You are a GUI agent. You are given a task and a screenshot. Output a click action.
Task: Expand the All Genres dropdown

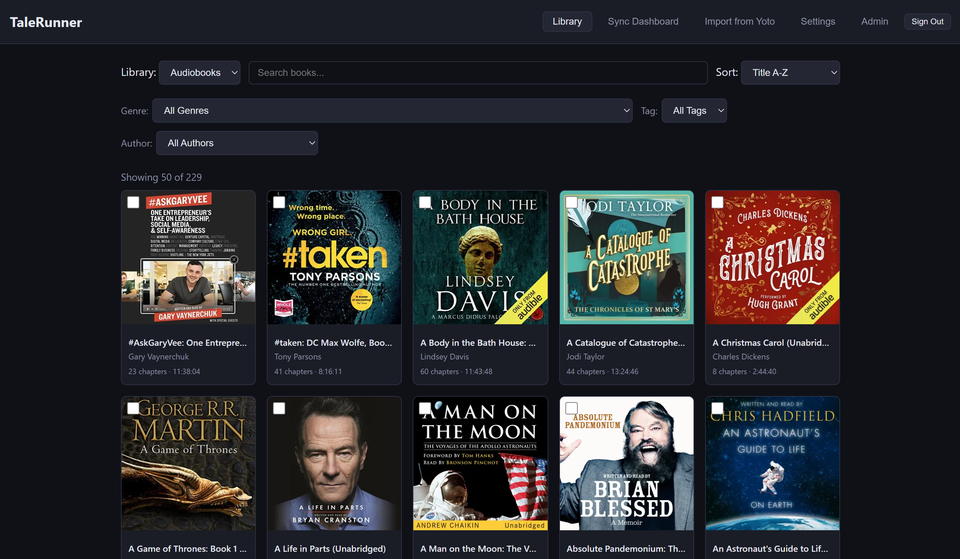[392, 111]
